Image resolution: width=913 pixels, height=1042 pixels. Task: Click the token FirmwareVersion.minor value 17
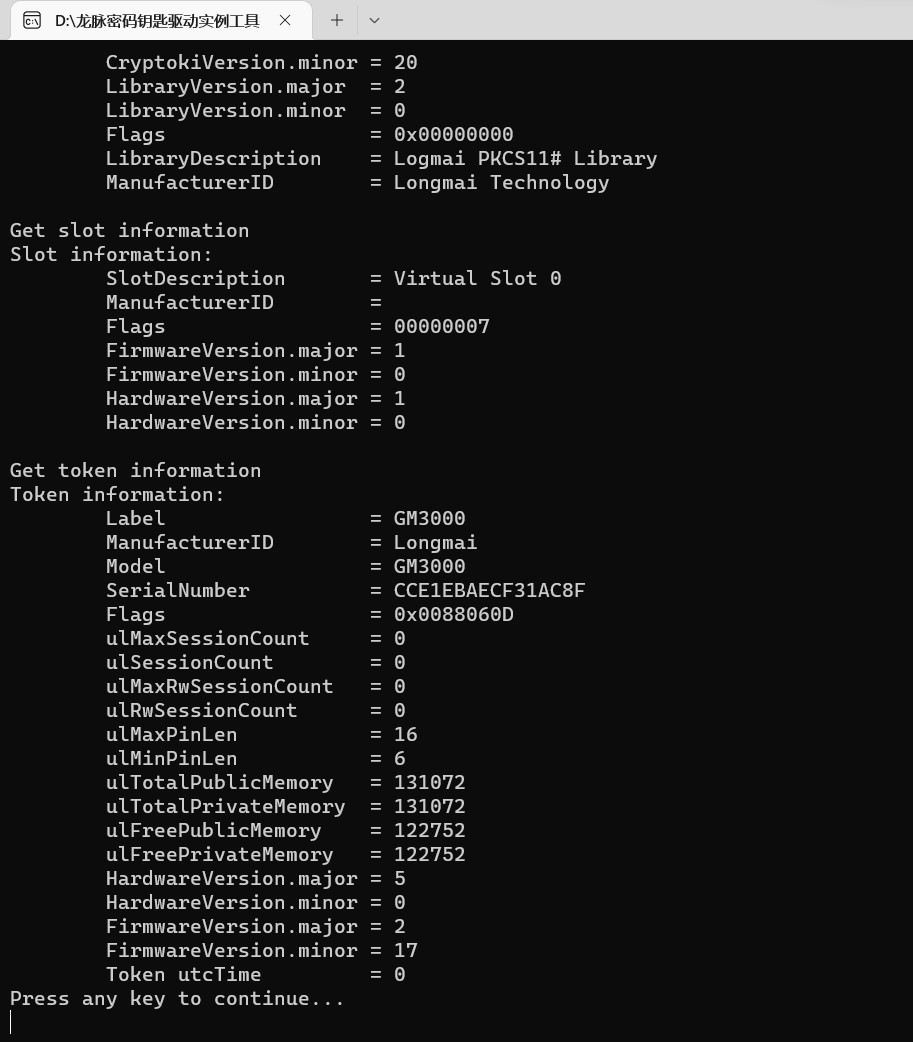click(405, 950)
